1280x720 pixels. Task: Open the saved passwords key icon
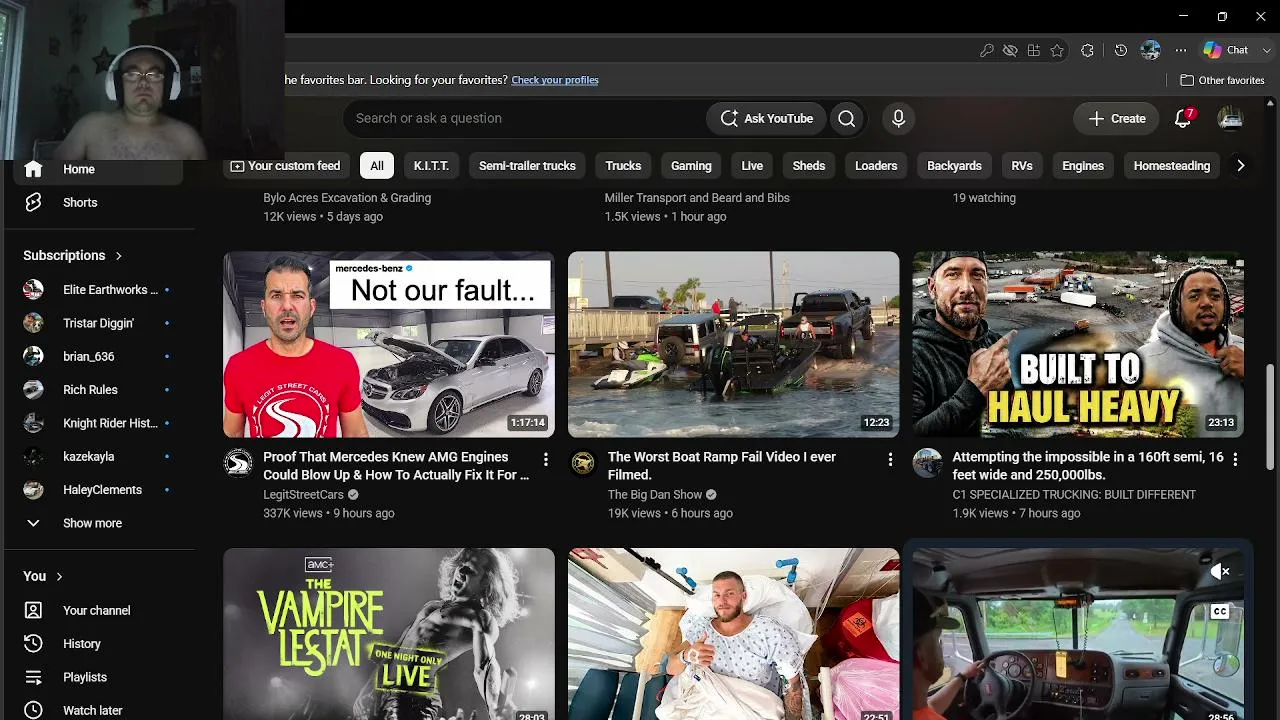pyautogui.click(x=986, y=50)
